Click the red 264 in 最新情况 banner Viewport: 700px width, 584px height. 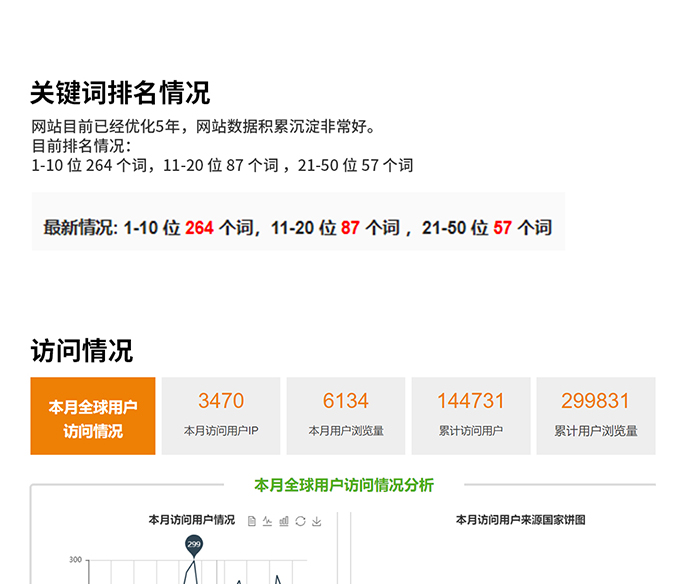click(200, 228)
